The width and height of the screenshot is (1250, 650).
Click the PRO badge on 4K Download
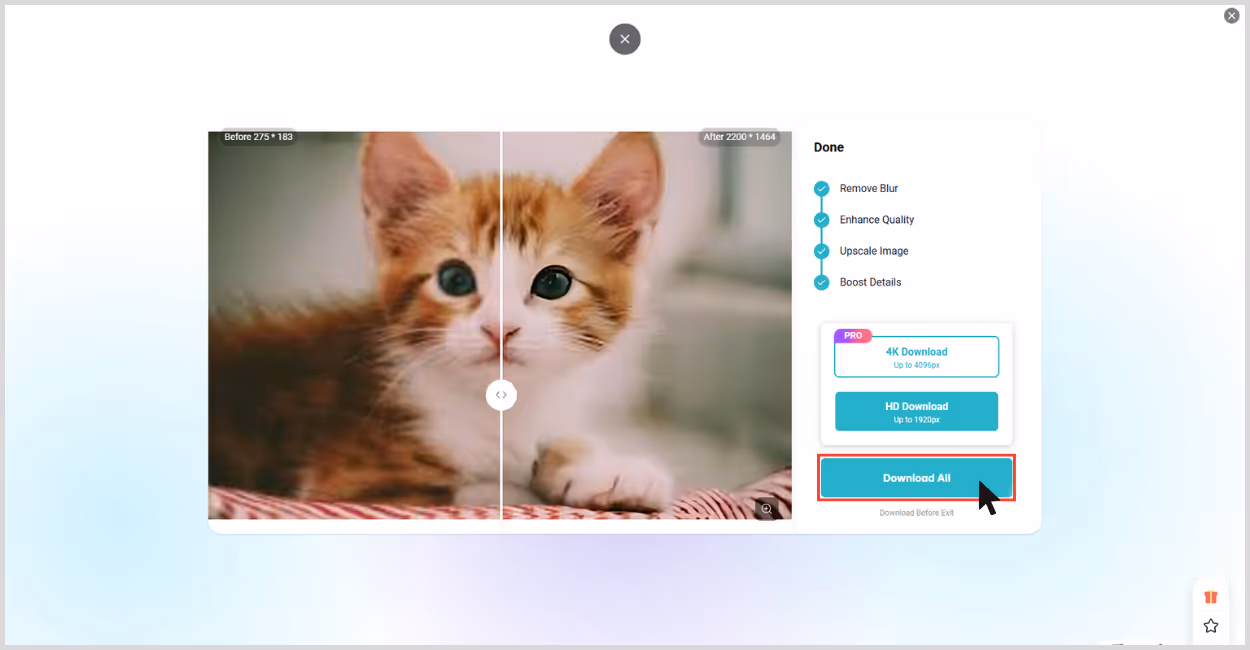tap(853, 336)
